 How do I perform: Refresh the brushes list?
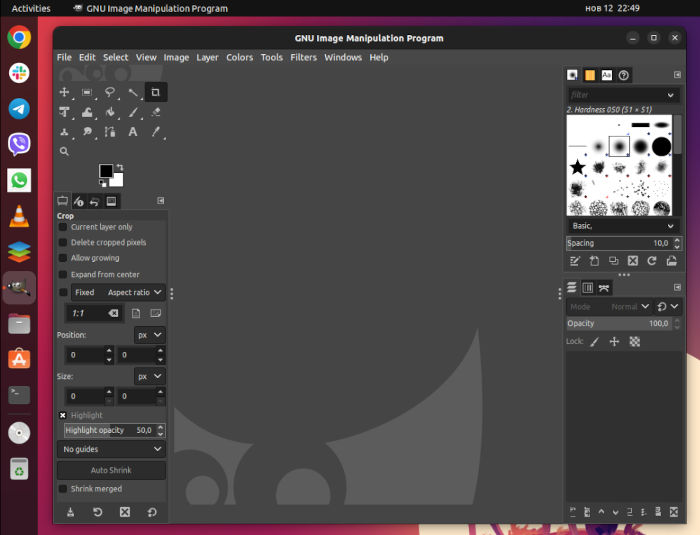(652, 261)
